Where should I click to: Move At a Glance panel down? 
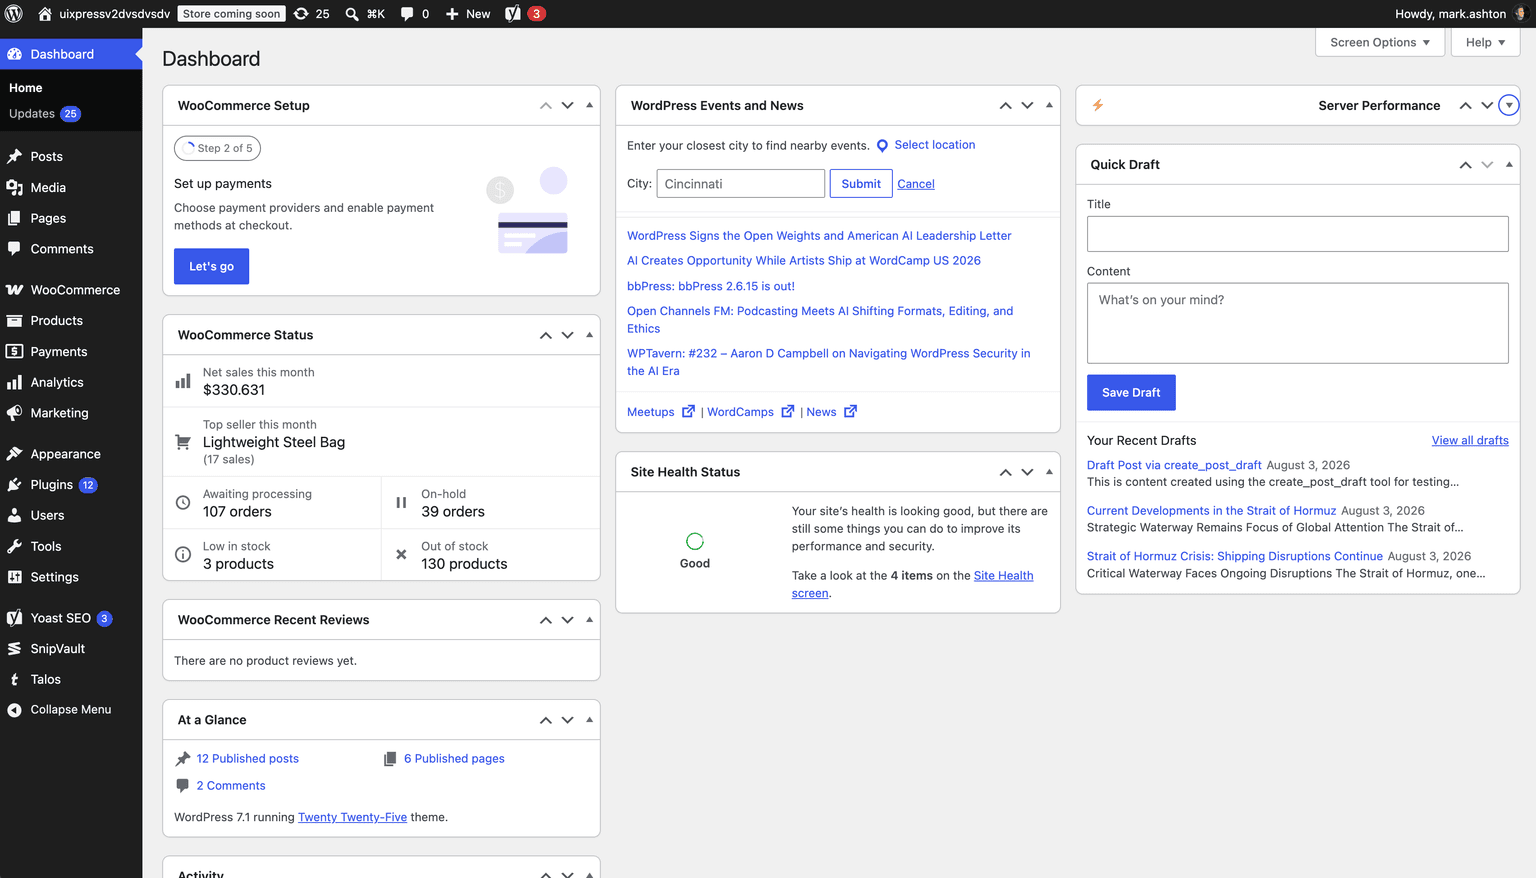click(x=567, y=720)
